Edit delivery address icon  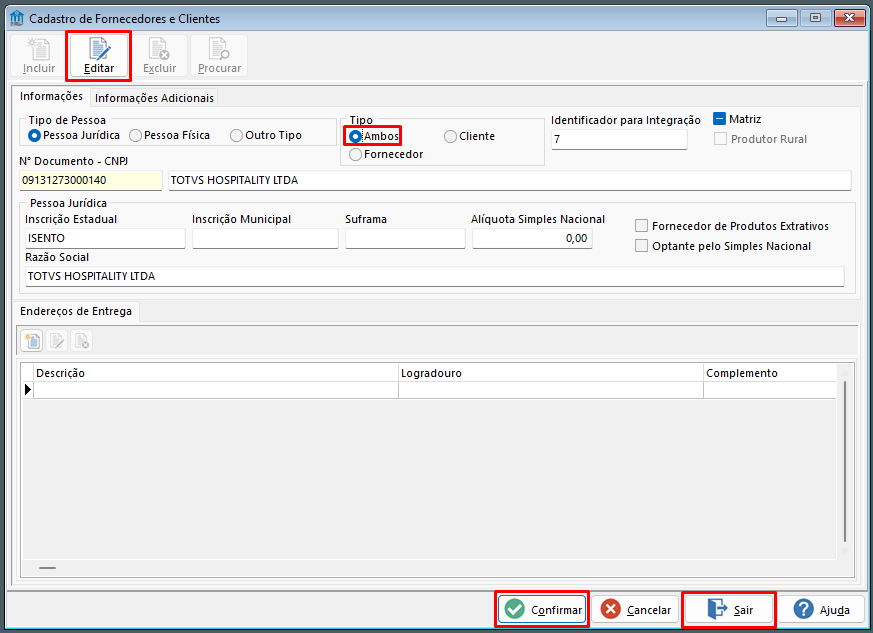point(57,341)
